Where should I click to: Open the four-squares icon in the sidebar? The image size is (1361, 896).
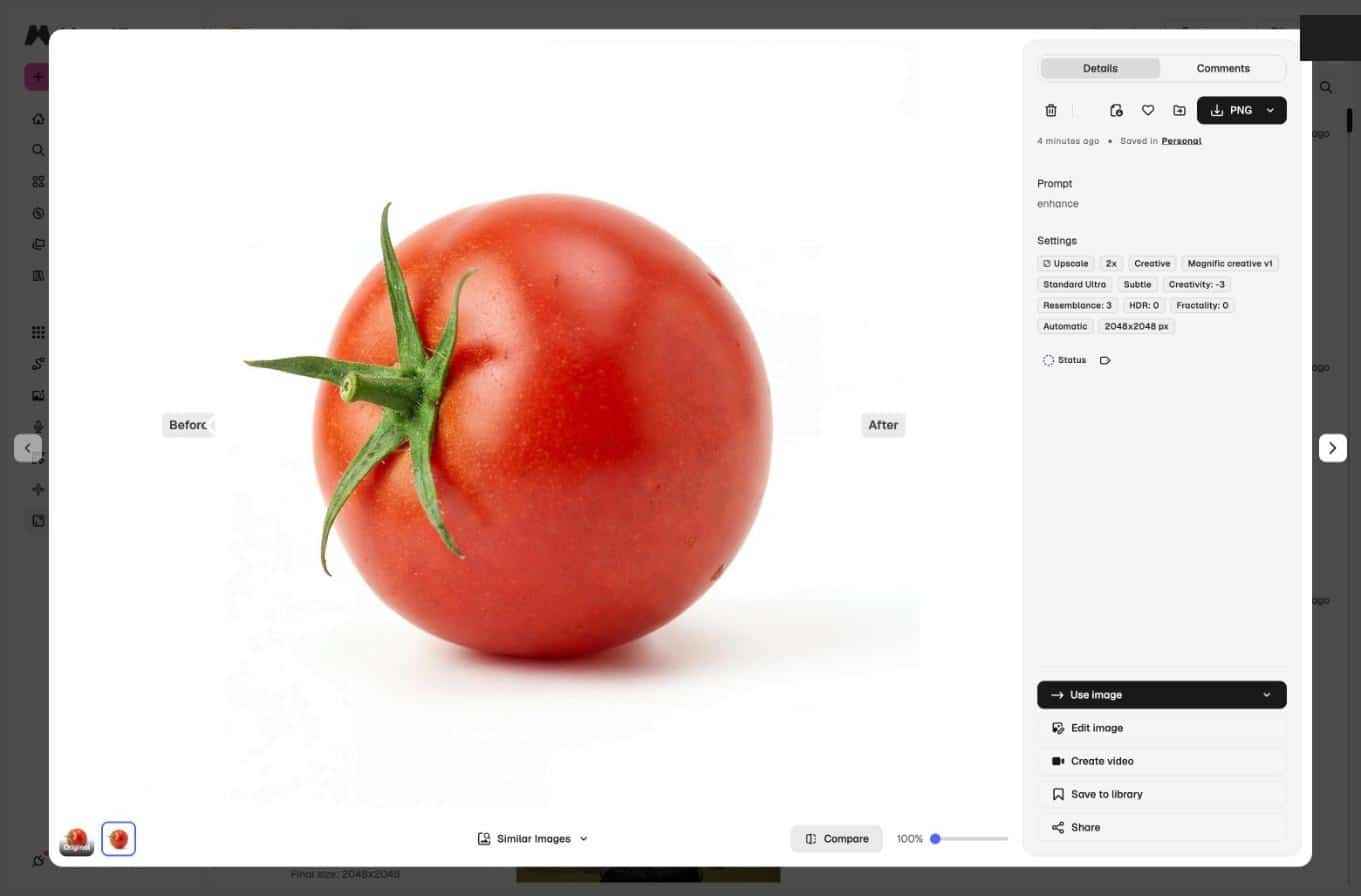point(38,182)
